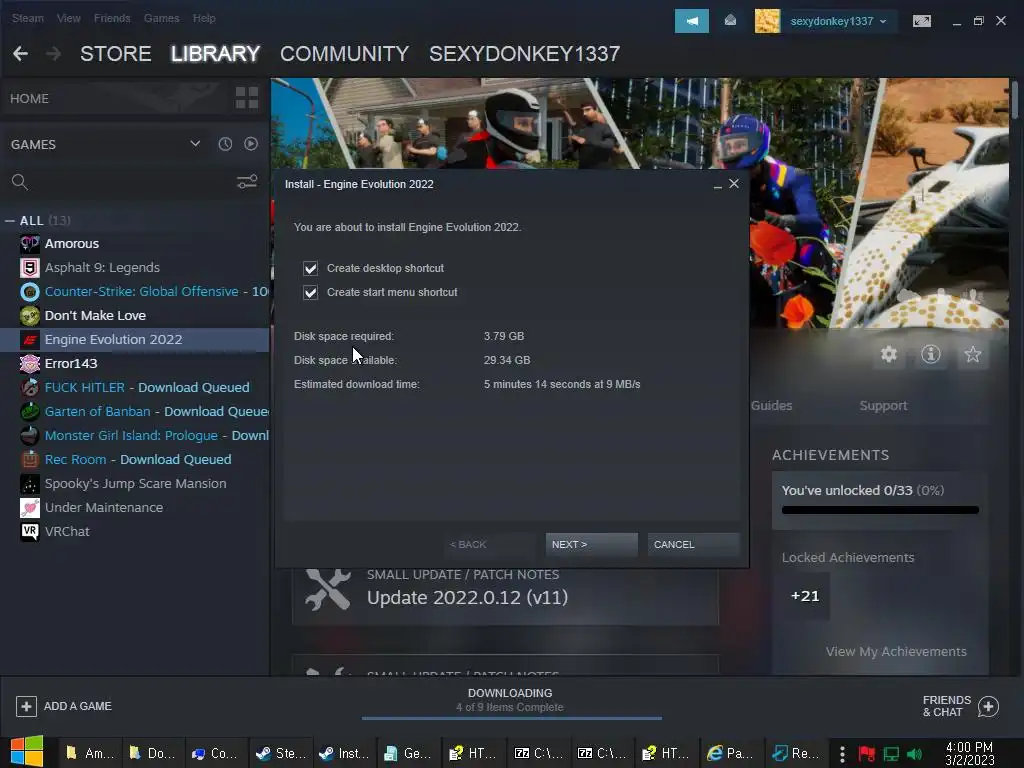Click the taskbar clock showing 4:00 PM
Screen dimensions: 1024x768
[970, 754]
